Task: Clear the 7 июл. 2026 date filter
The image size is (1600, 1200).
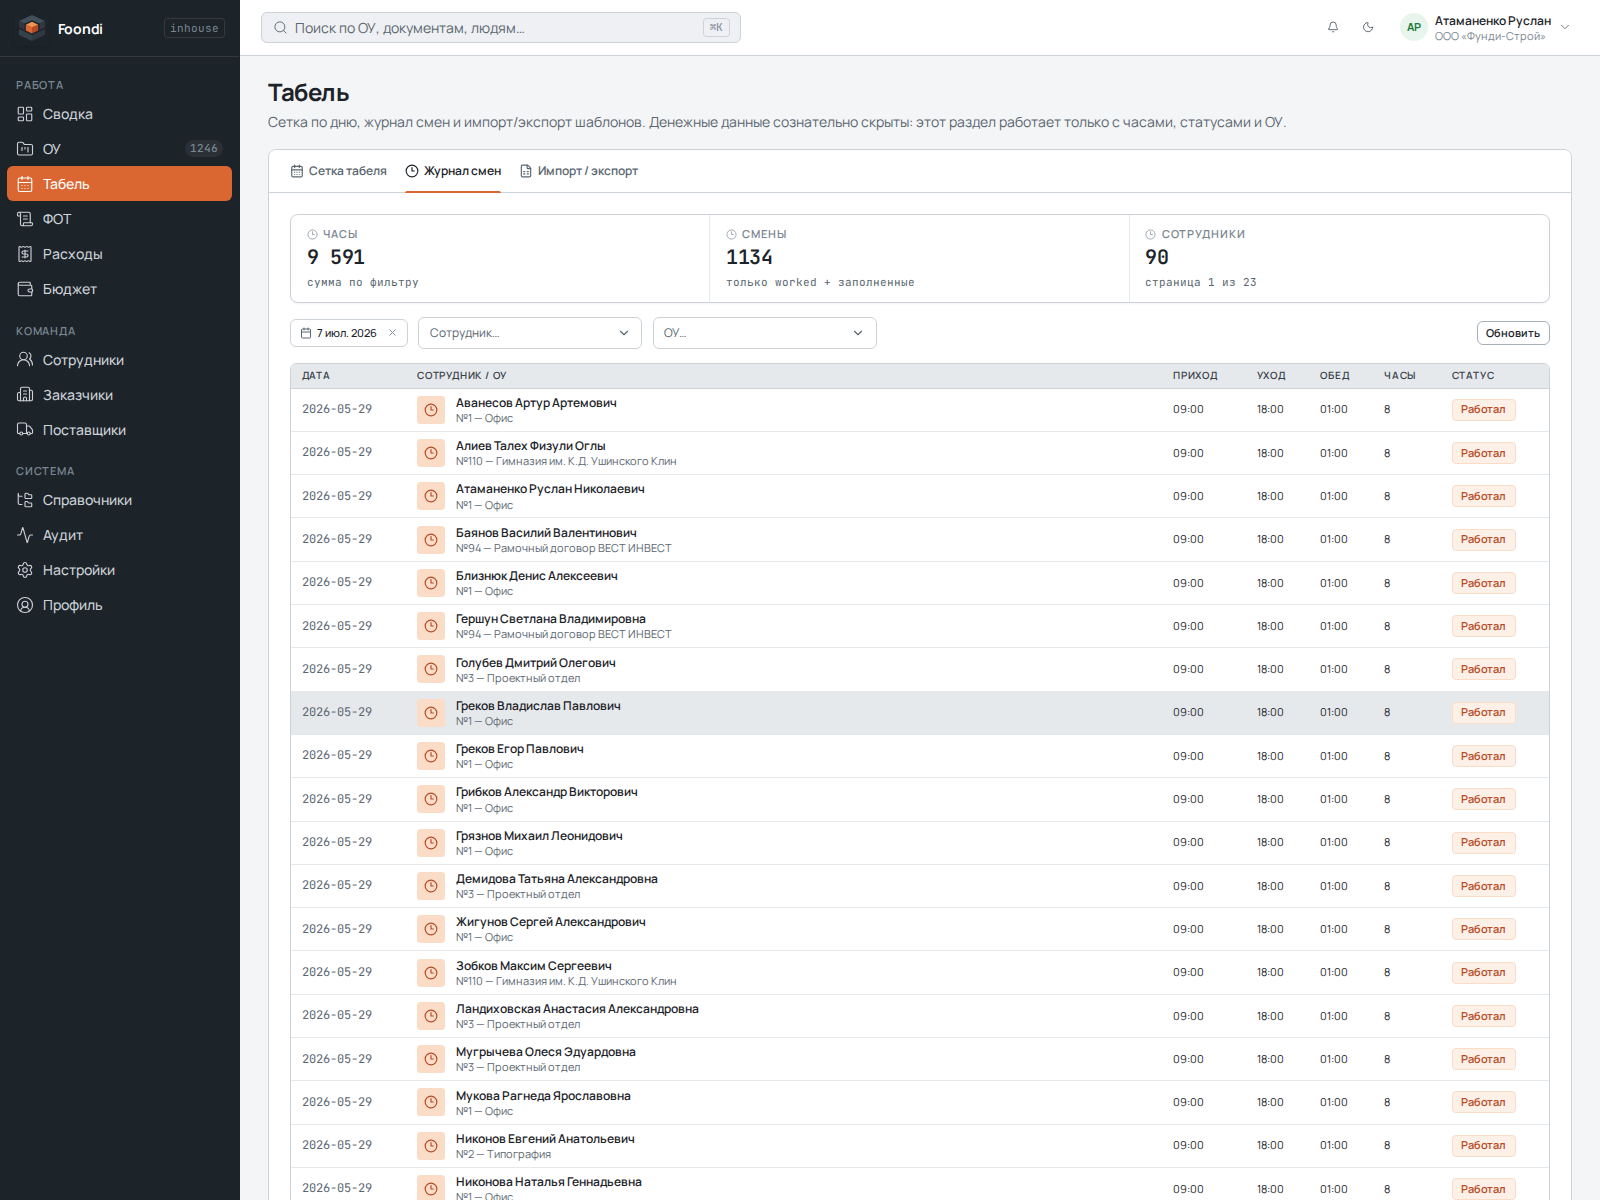Action: 393,333
